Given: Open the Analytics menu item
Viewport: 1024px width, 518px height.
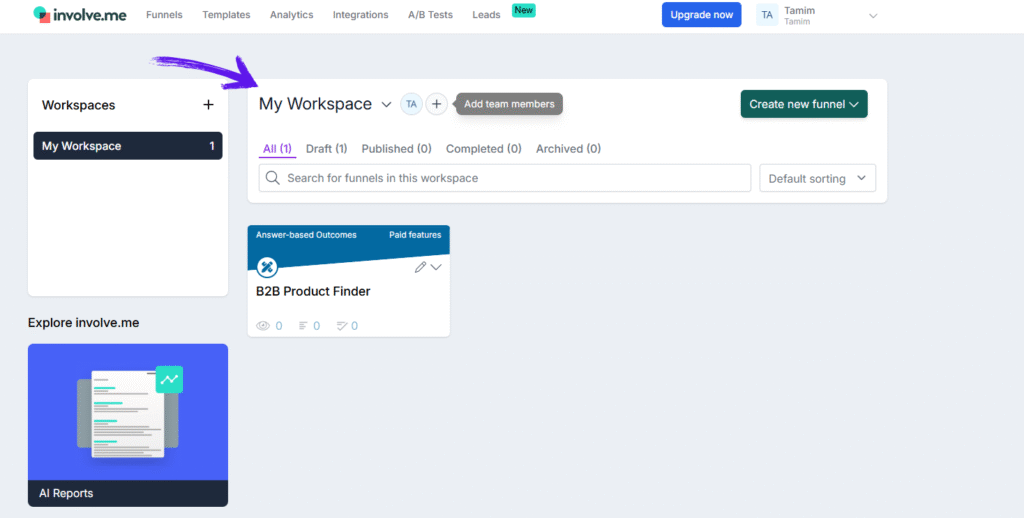Looking at the screenshot, I should [291, 15].
